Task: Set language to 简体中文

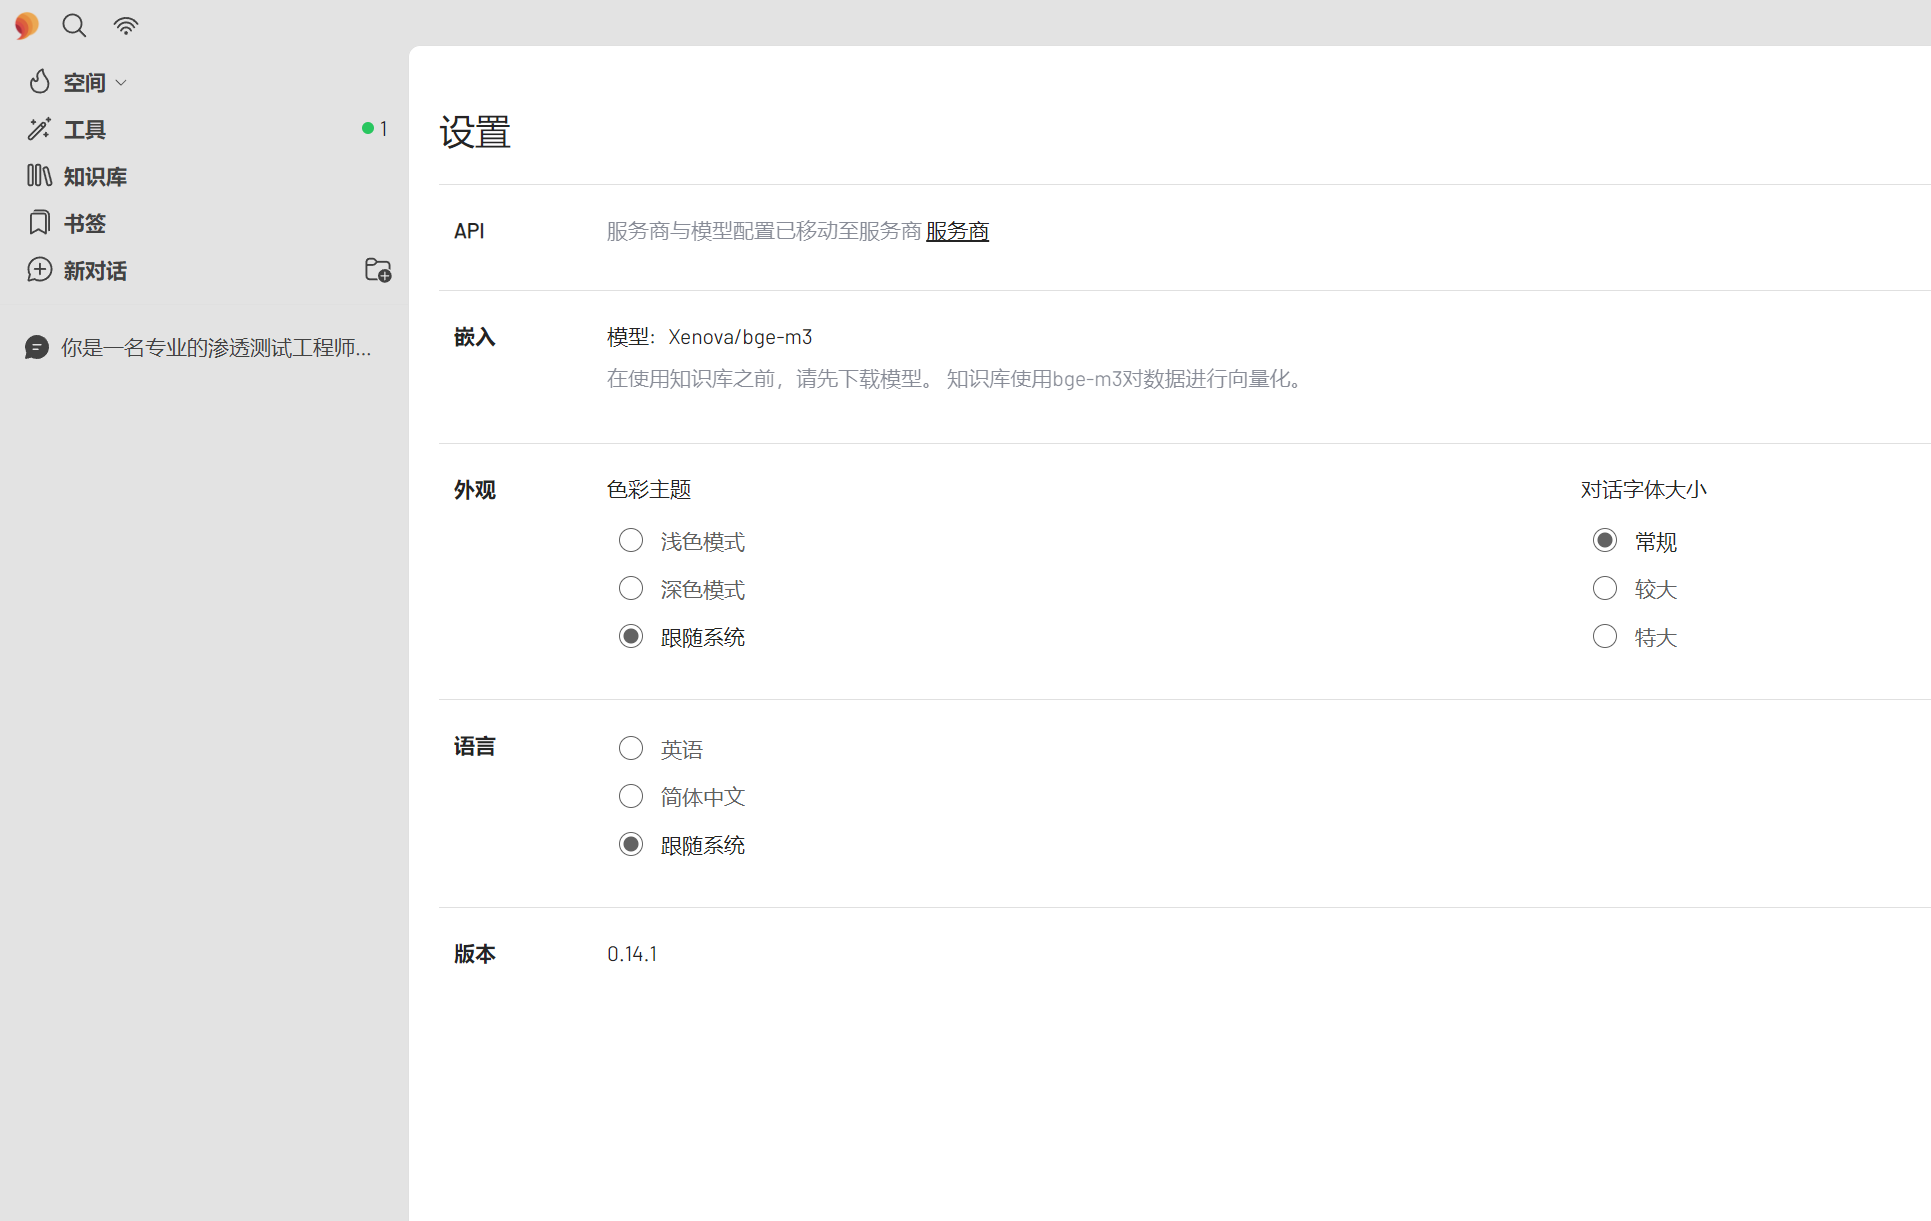Action: pos(631,797)
